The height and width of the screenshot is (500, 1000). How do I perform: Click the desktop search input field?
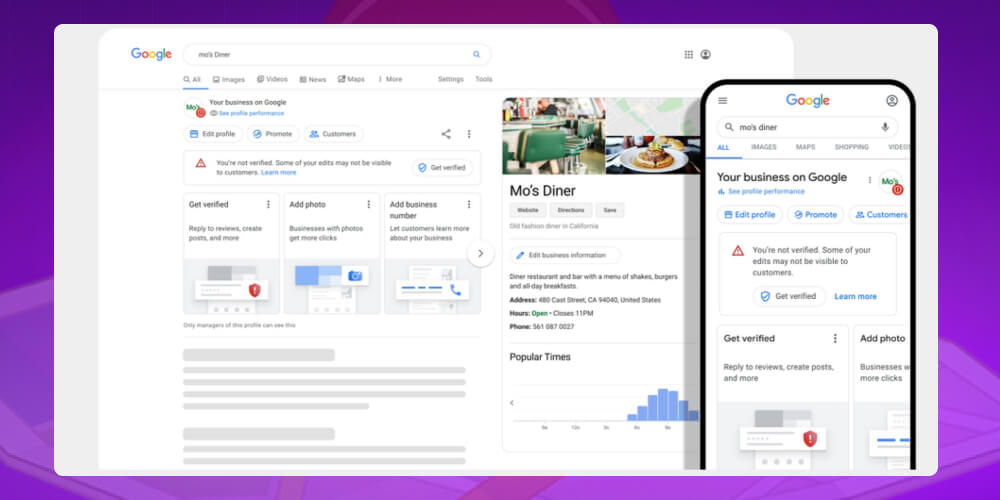coord(337,54)
